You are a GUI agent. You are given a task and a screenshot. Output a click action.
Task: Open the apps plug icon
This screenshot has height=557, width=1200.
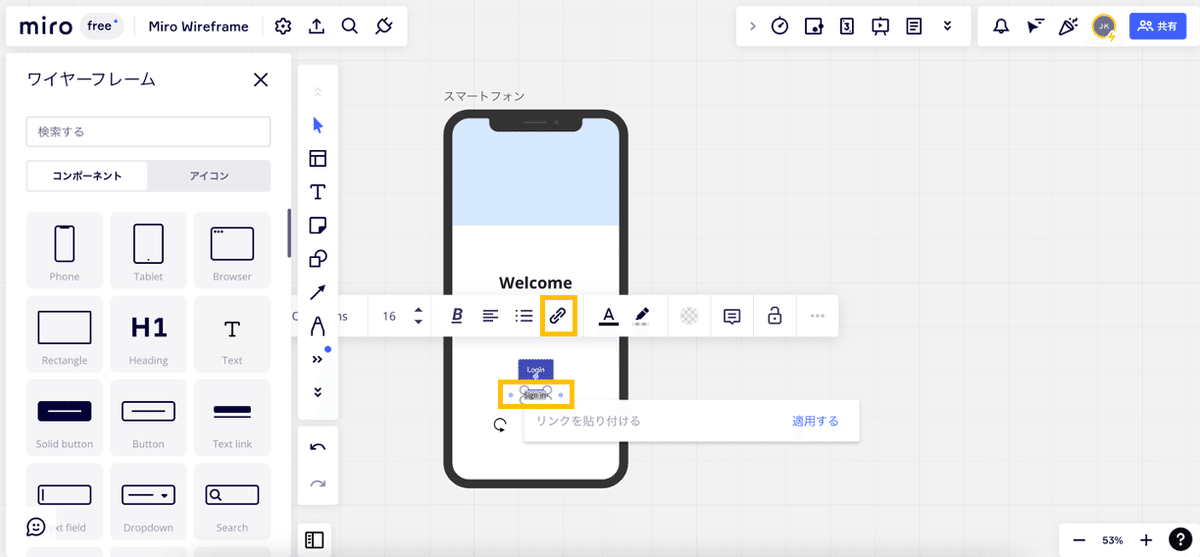pyautogui.click(x=383, y=27)
